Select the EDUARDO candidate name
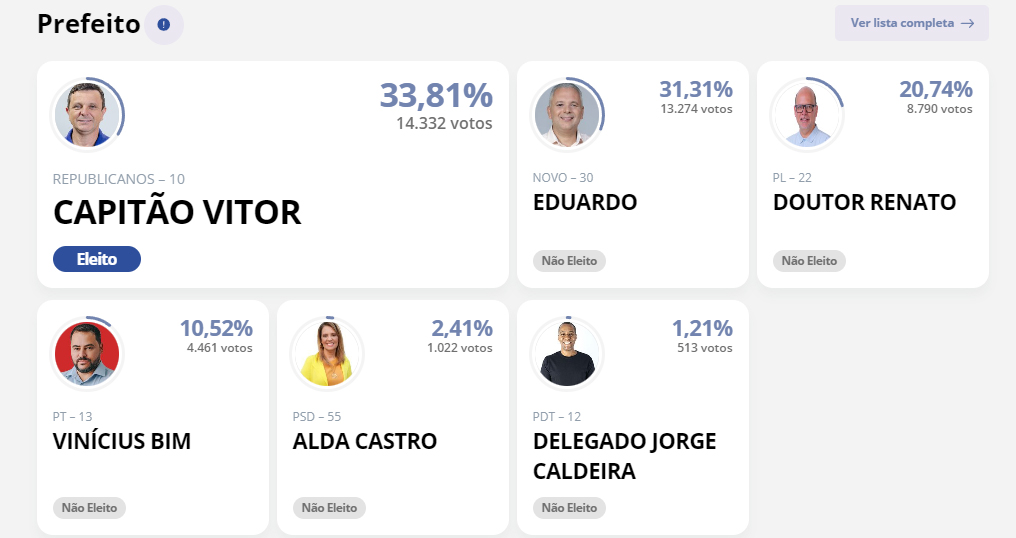This screenshot has width=1016, height=538. [585, 202]
